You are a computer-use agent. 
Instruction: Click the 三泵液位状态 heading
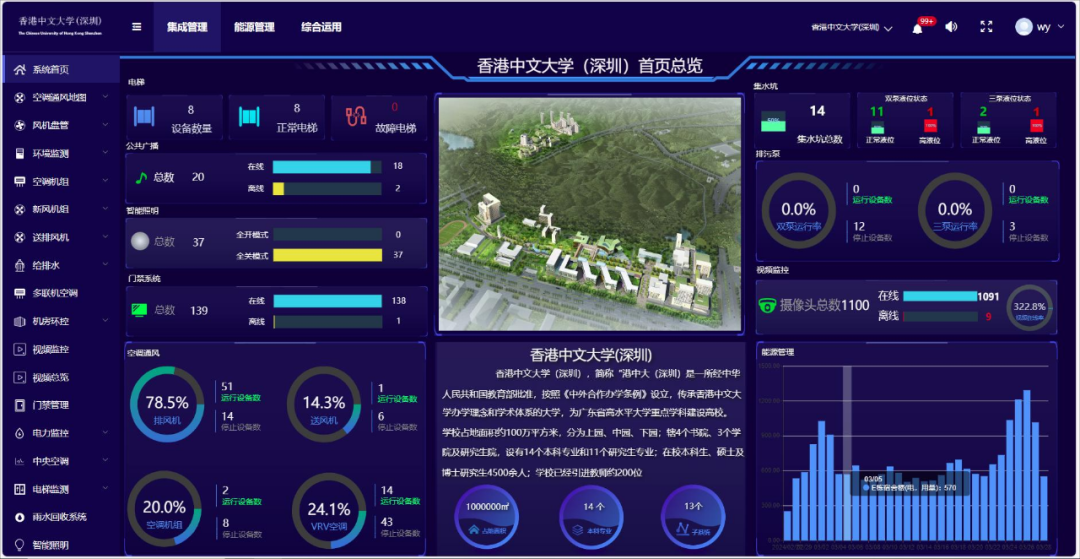pos(1010,98)
